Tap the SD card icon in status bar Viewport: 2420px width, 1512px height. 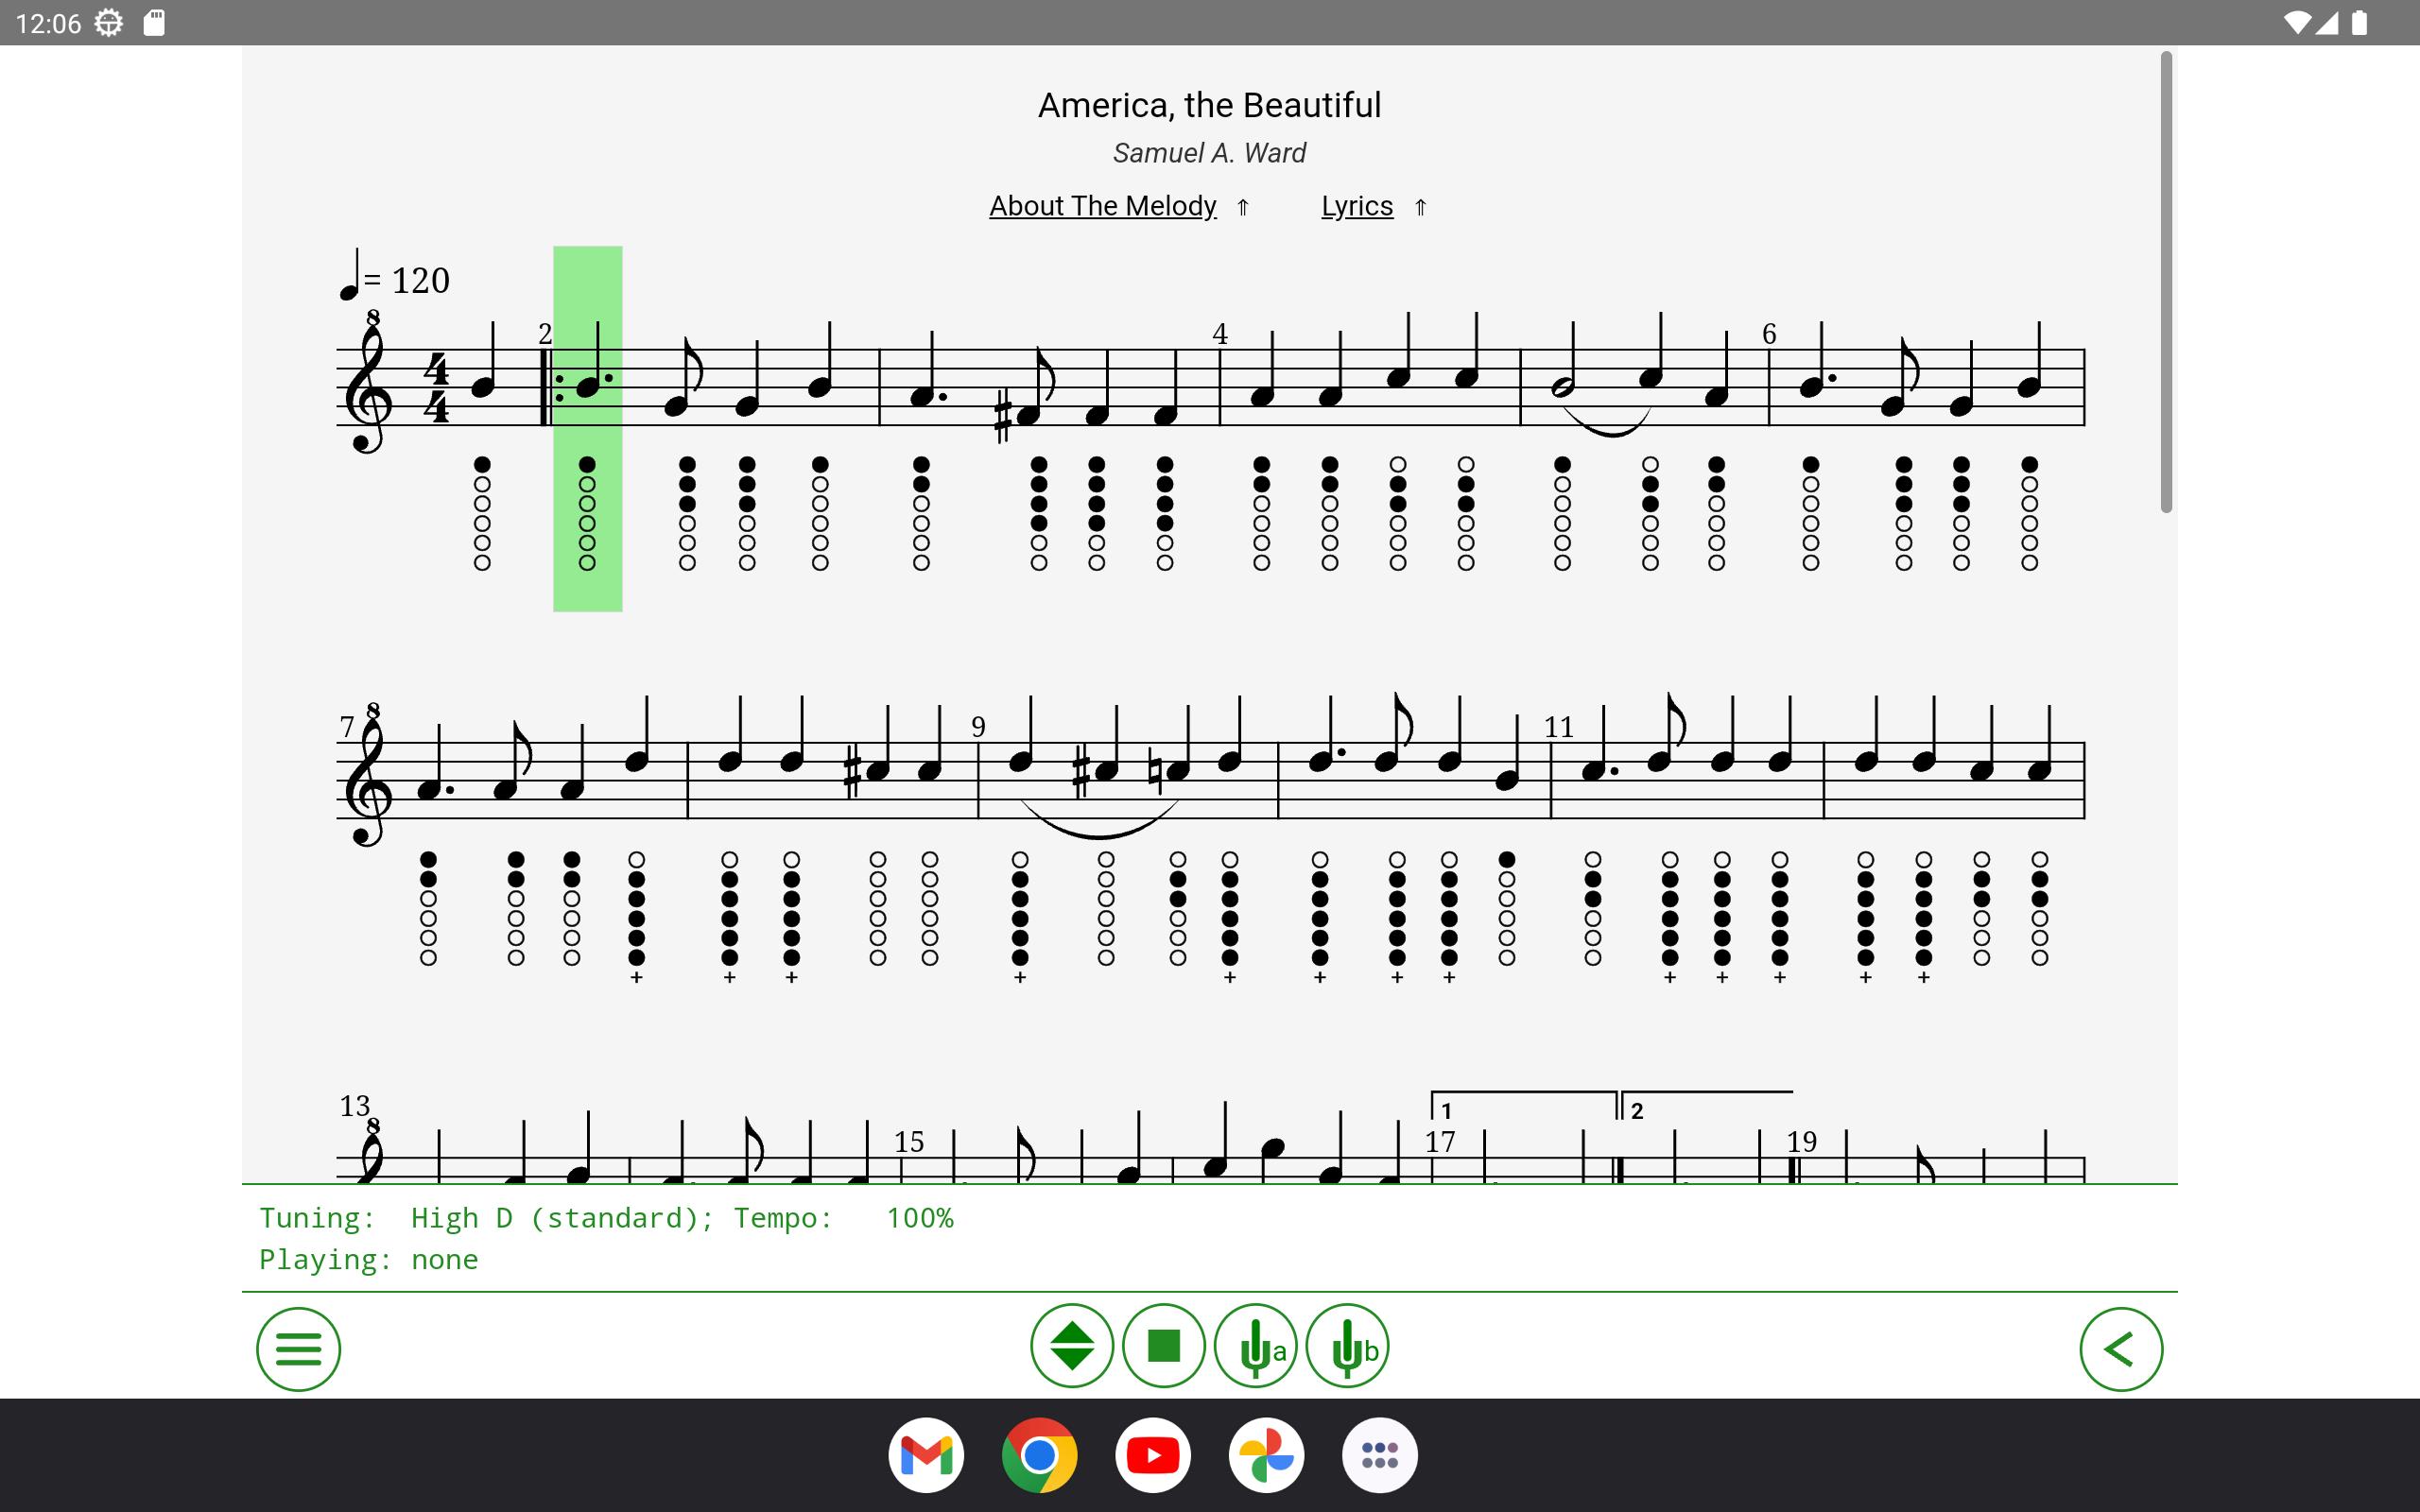(x=154, y=23)
